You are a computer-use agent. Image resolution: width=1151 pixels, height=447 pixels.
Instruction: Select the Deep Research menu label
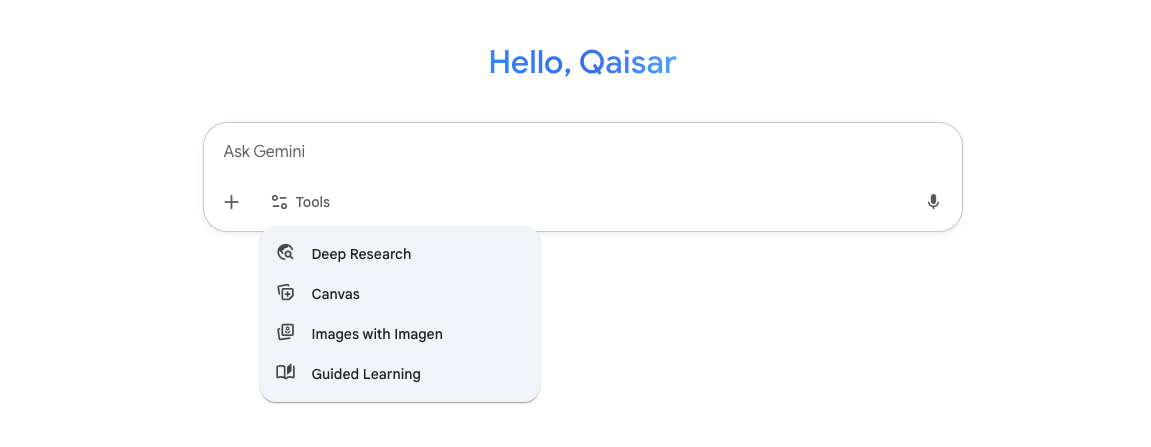[x=361, y=254]
